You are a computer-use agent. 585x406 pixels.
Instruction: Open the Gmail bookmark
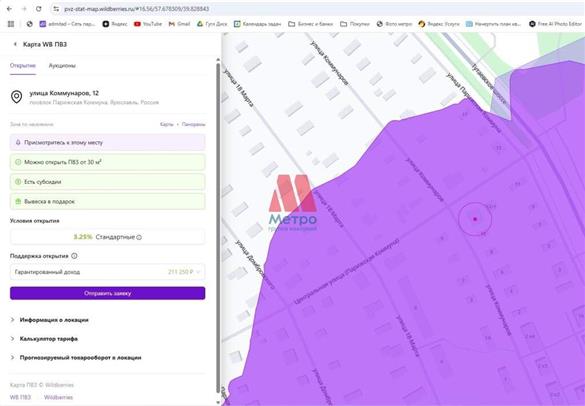coord(179,24)
